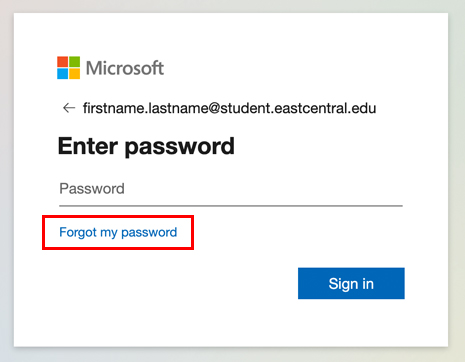
Task: Click the blue Sign in button
Action: (x=351, y=283)
